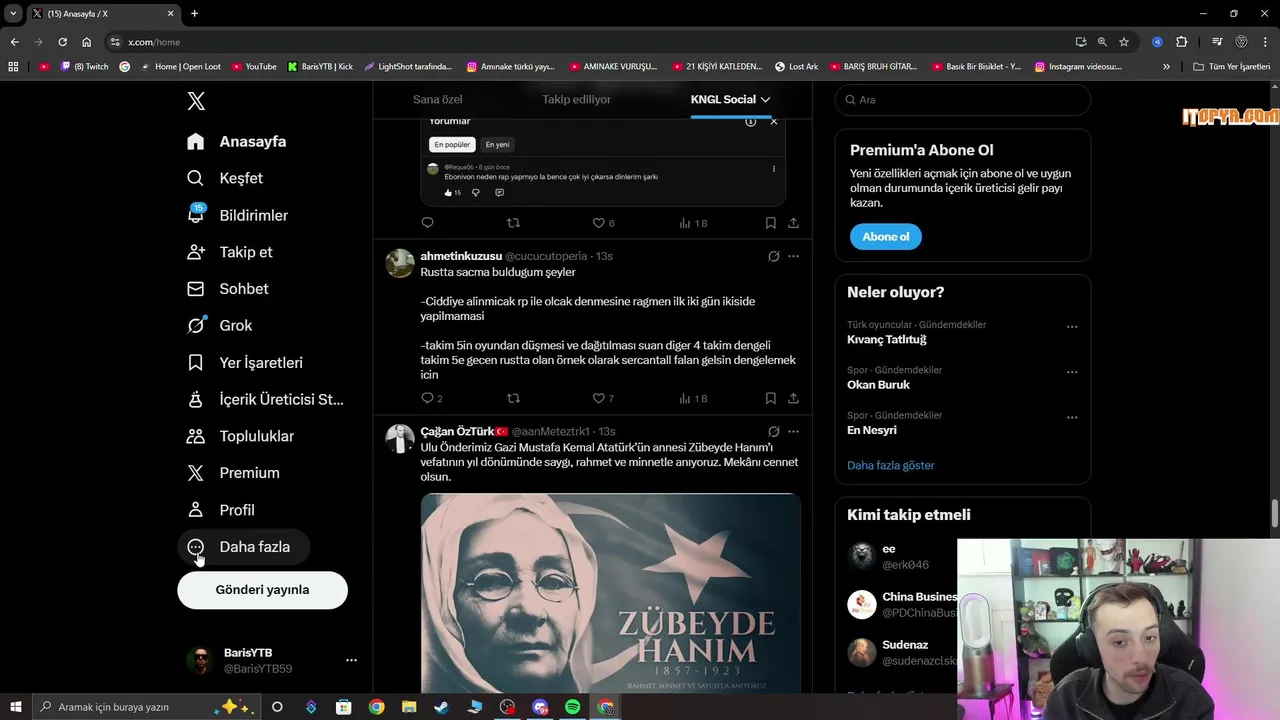Screen dimensions: 1280x720
Task: Click Grok icon on ahmetinkuzusu's post
Action: 773,256
